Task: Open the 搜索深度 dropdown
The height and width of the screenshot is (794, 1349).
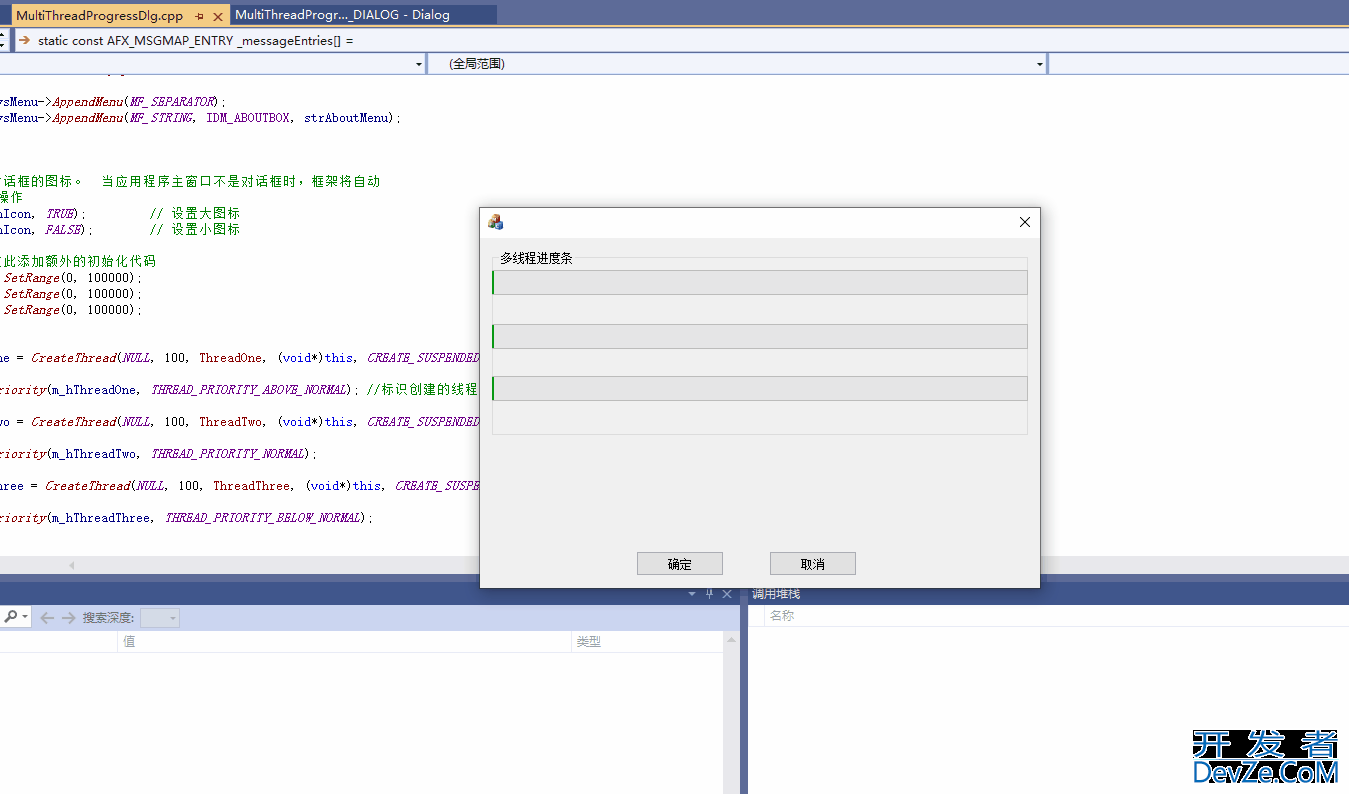Action: 160,618
